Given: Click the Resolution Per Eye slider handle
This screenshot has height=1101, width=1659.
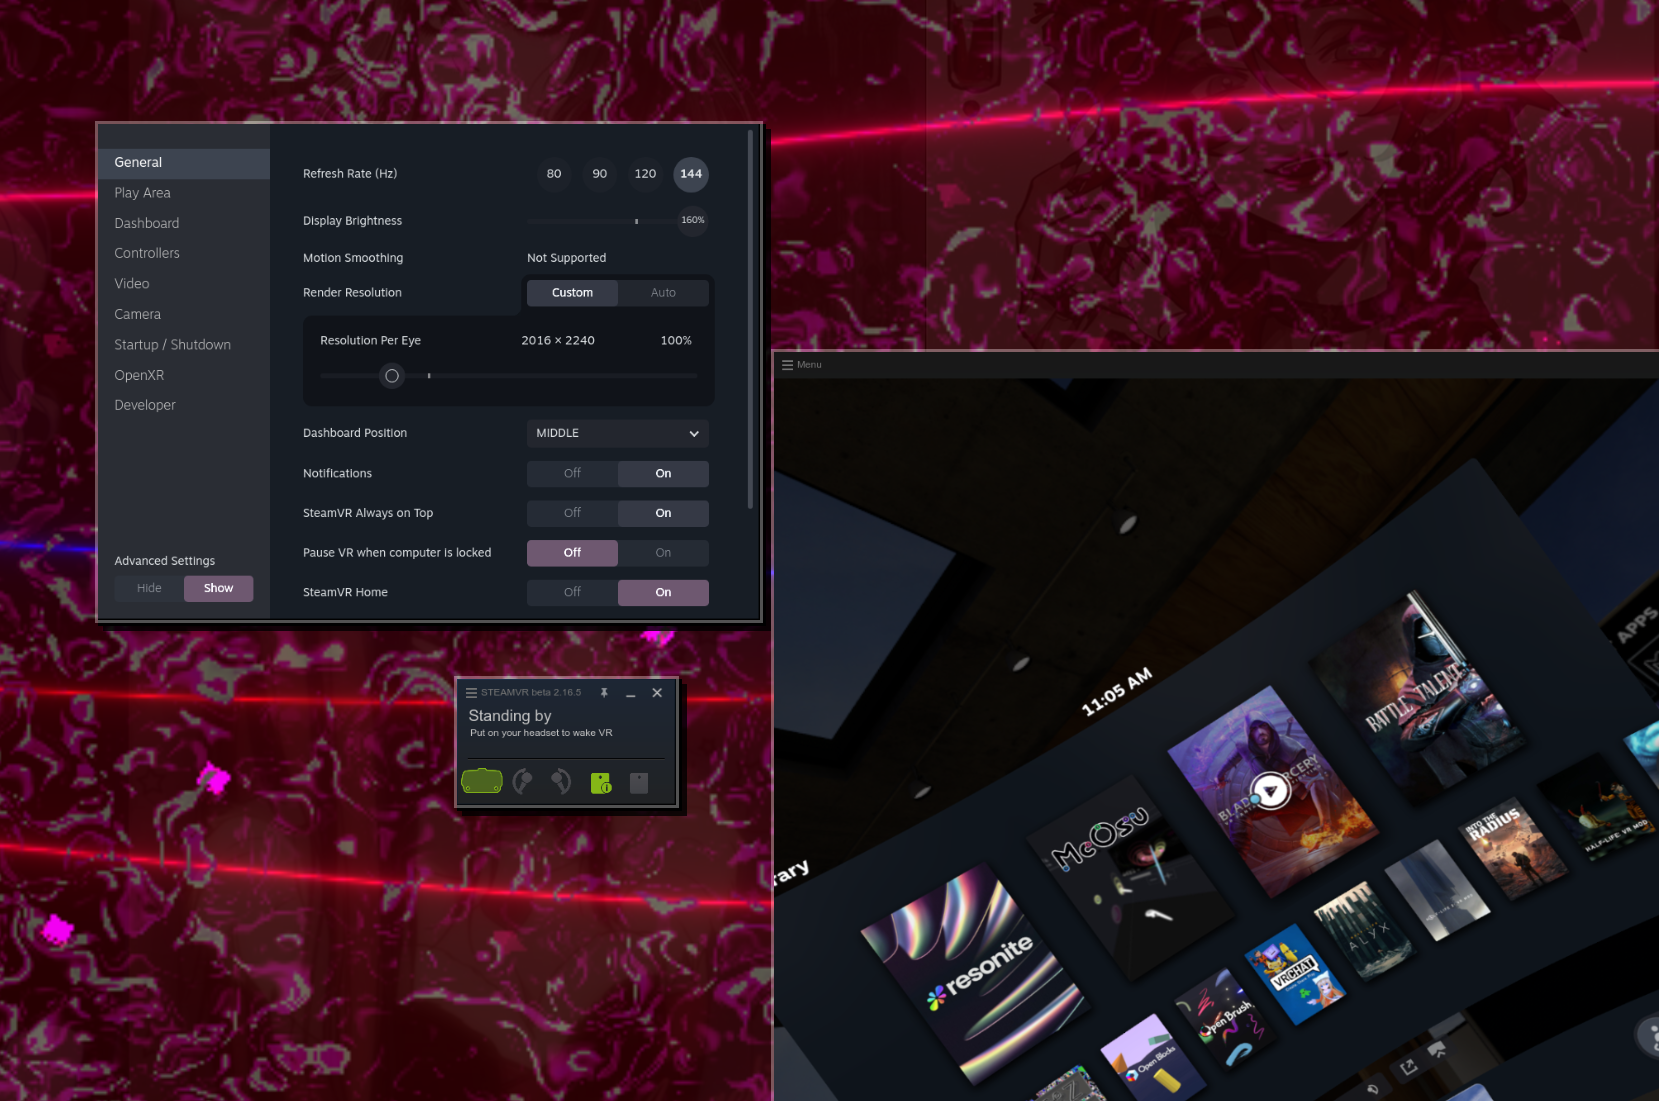Looking at the screenshot, I should click(x=392, y=376).
